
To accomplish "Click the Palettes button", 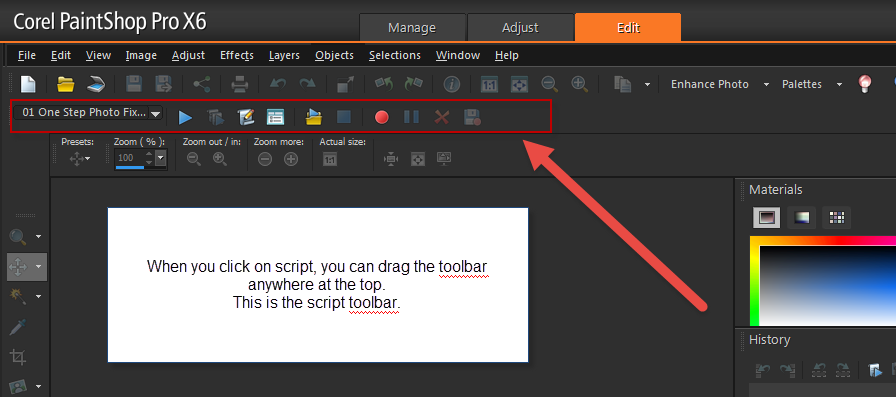I will (802, 85).
